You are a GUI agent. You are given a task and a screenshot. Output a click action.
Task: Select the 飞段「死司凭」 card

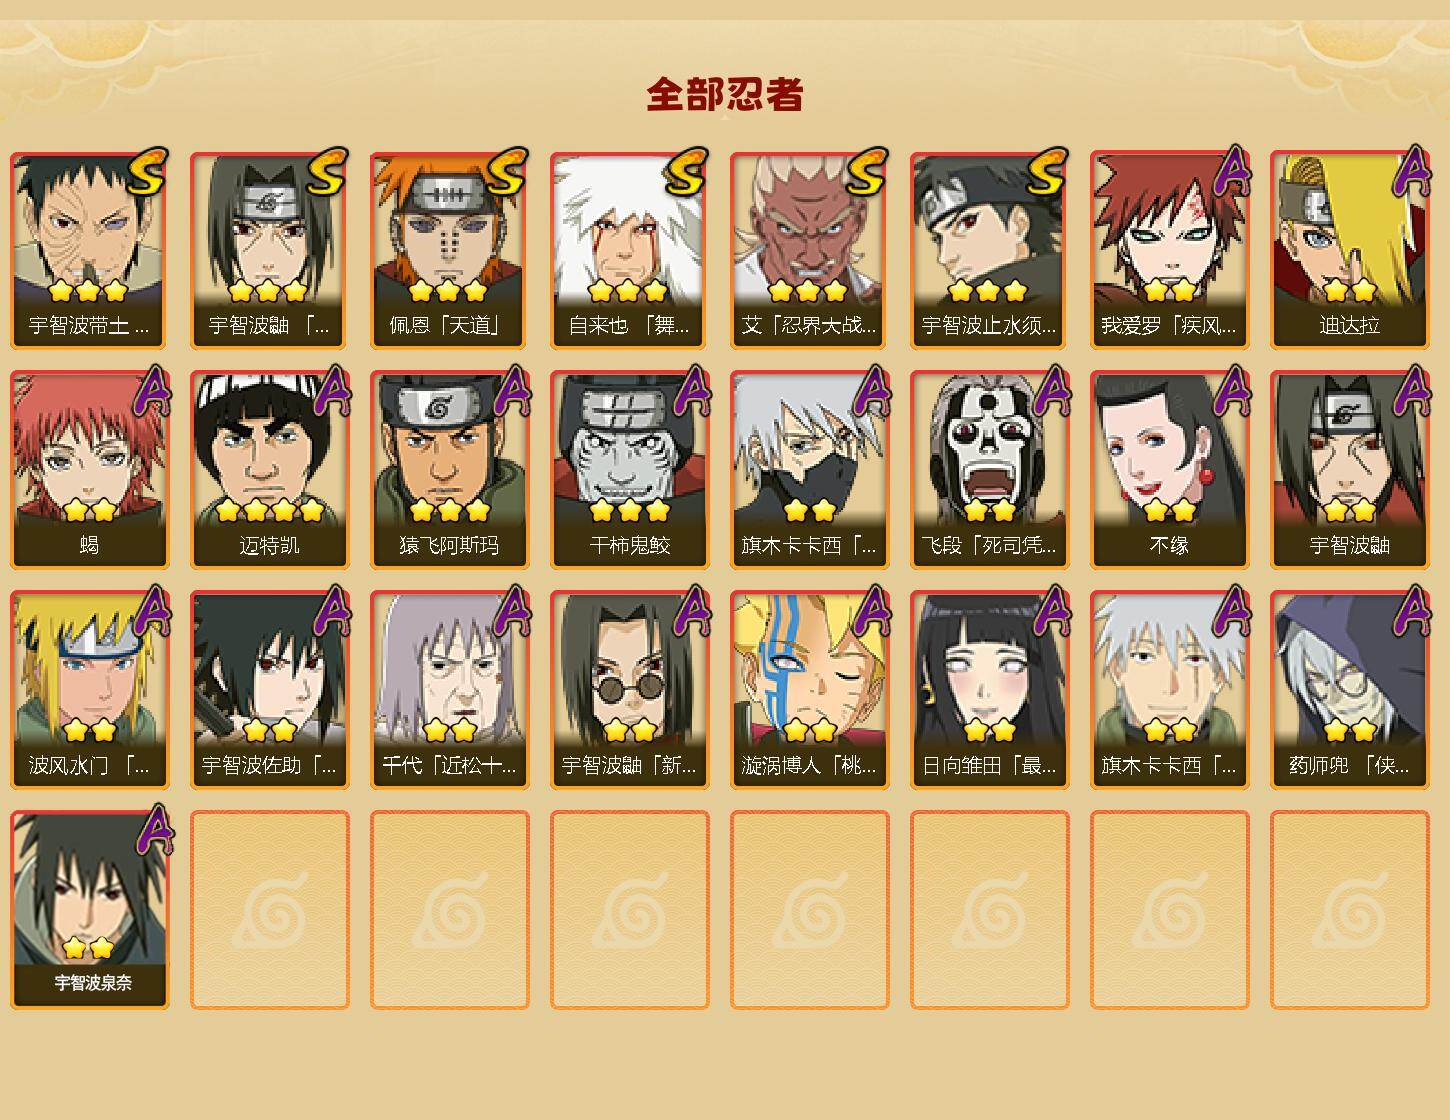989,470
